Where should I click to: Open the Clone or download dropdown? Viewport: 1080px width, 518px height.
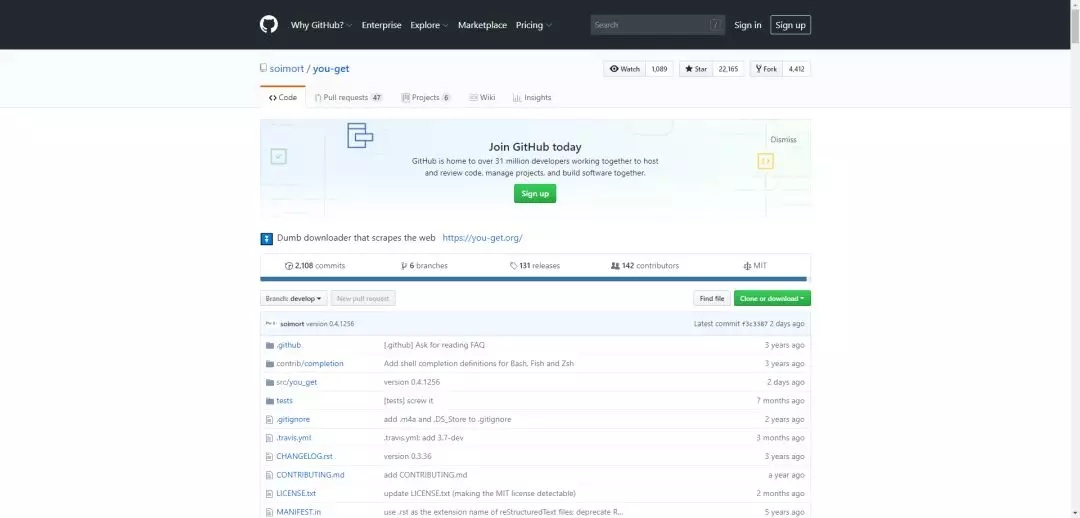point(772,299)
